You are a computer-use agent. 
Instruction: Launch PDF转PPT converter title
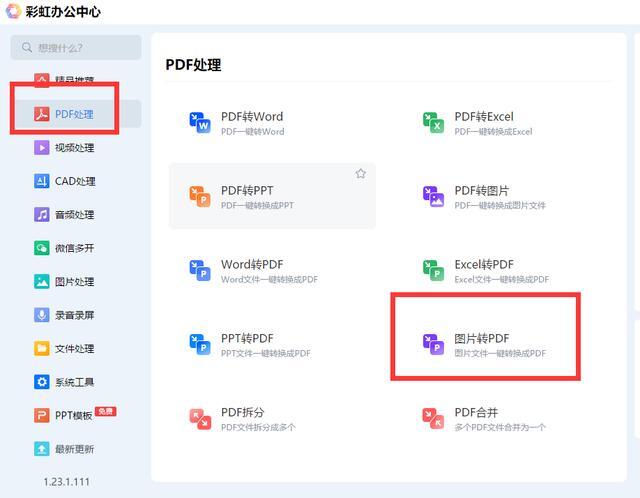click(x=247, y=191)
